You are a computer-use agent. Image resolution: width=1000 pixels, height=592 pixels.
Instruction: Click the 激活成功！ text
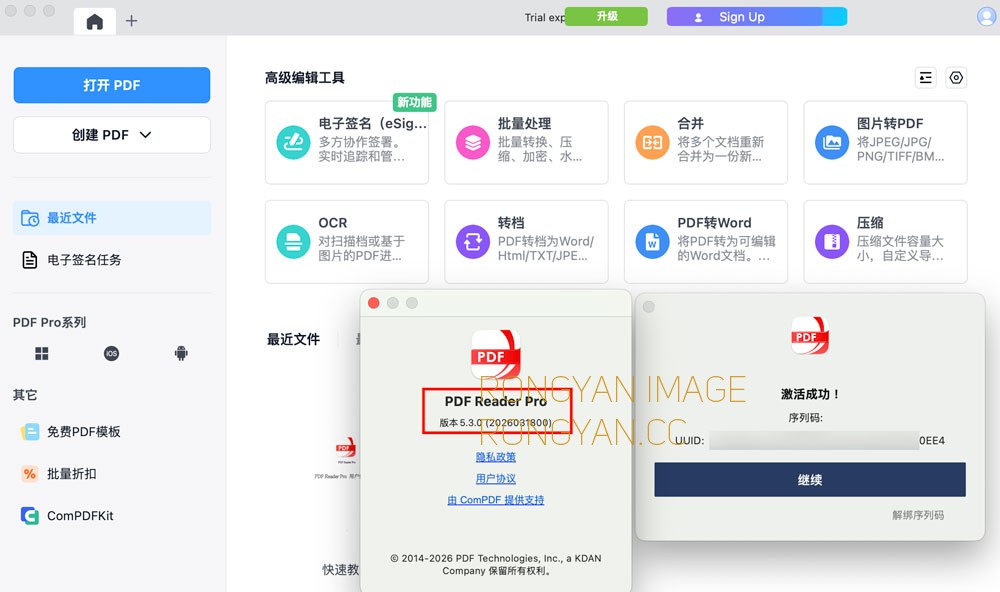pyautogui.click(x=810, y=394)
